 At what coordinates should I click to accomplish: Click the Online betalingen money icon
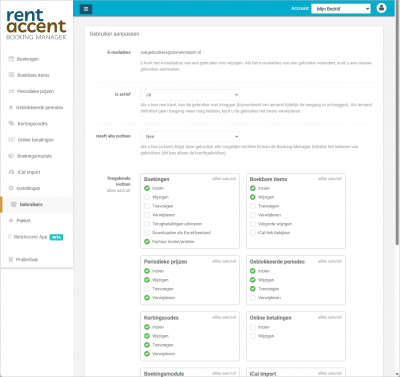(x=11, y=140)
